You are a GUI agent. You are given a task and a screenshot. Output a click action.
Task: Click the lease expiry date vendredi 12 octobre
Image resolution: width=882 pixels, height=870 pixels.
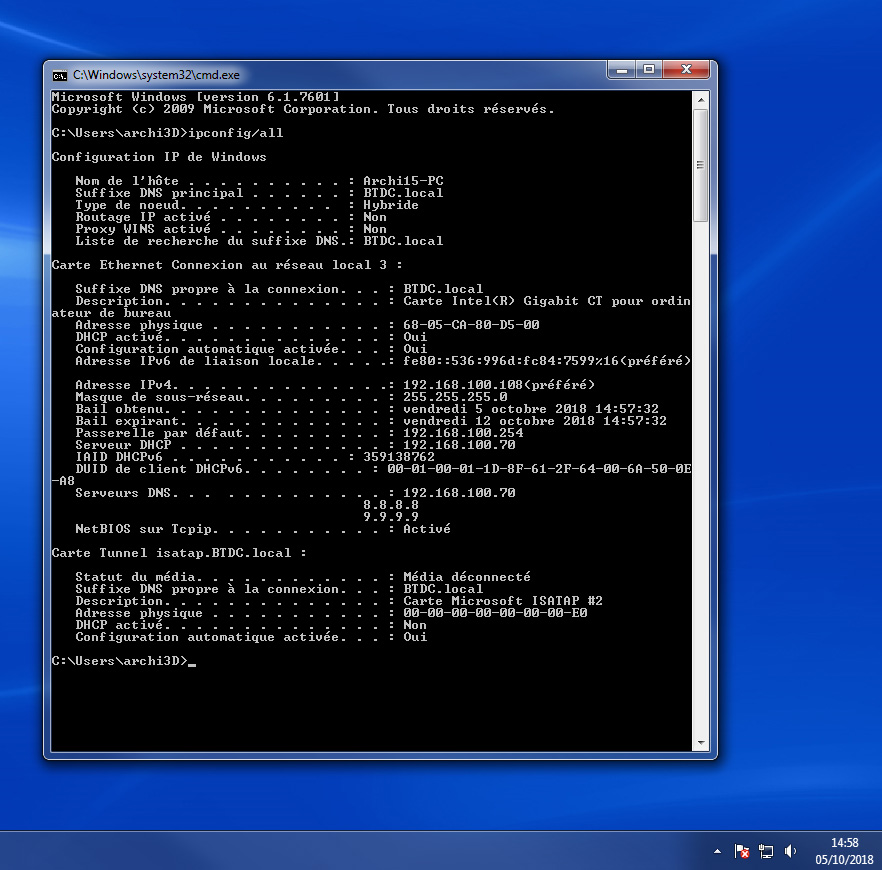coord(479,421)
